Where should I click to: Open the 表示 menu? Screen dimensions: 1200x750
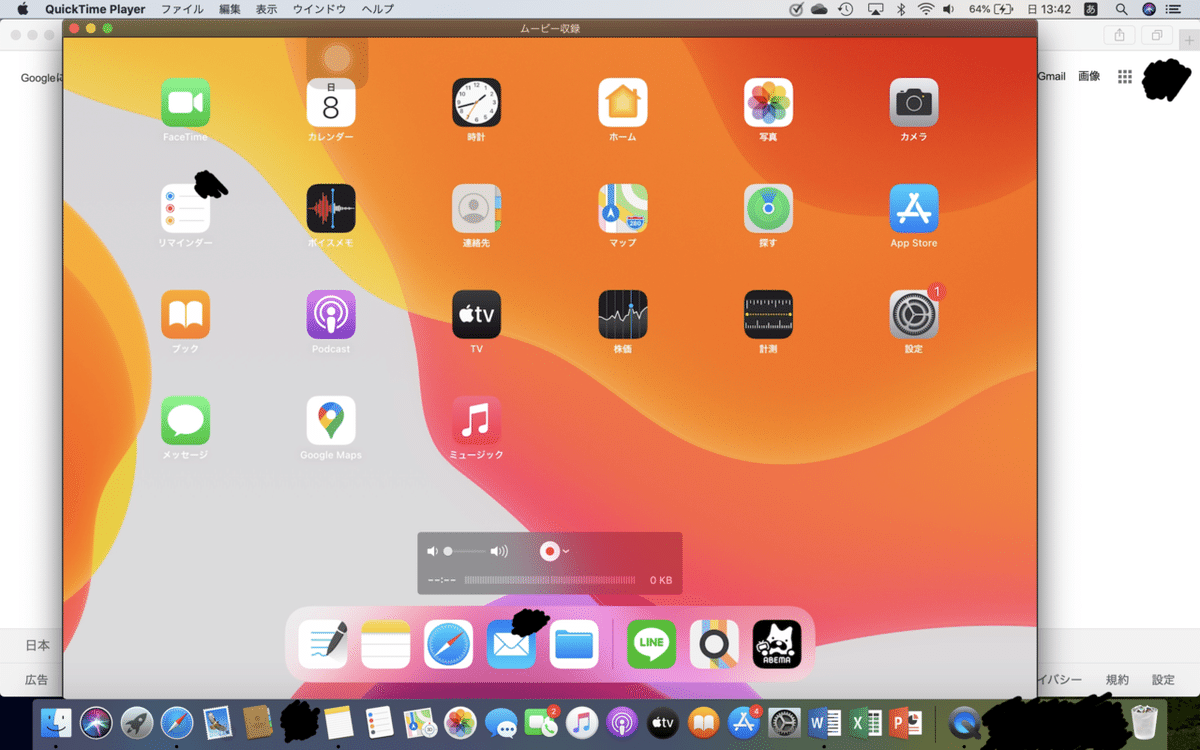click(267, 9)
